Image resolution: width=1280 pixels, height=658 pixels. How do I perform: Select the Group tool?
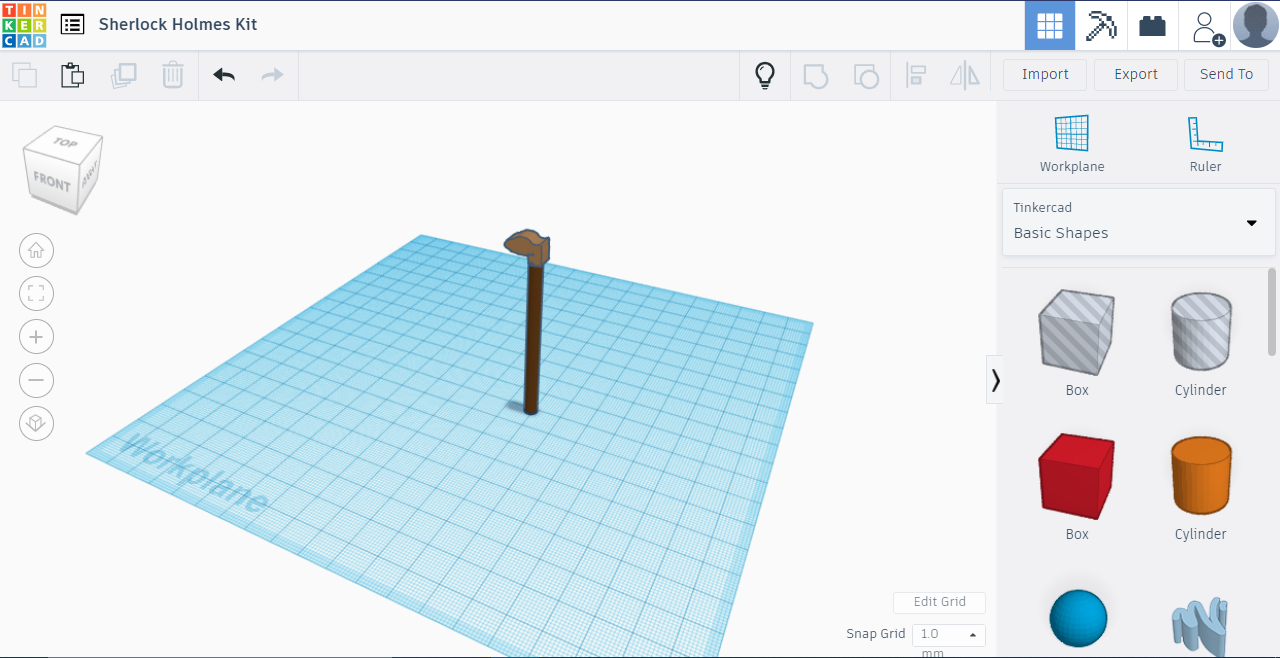pos(816,74)
